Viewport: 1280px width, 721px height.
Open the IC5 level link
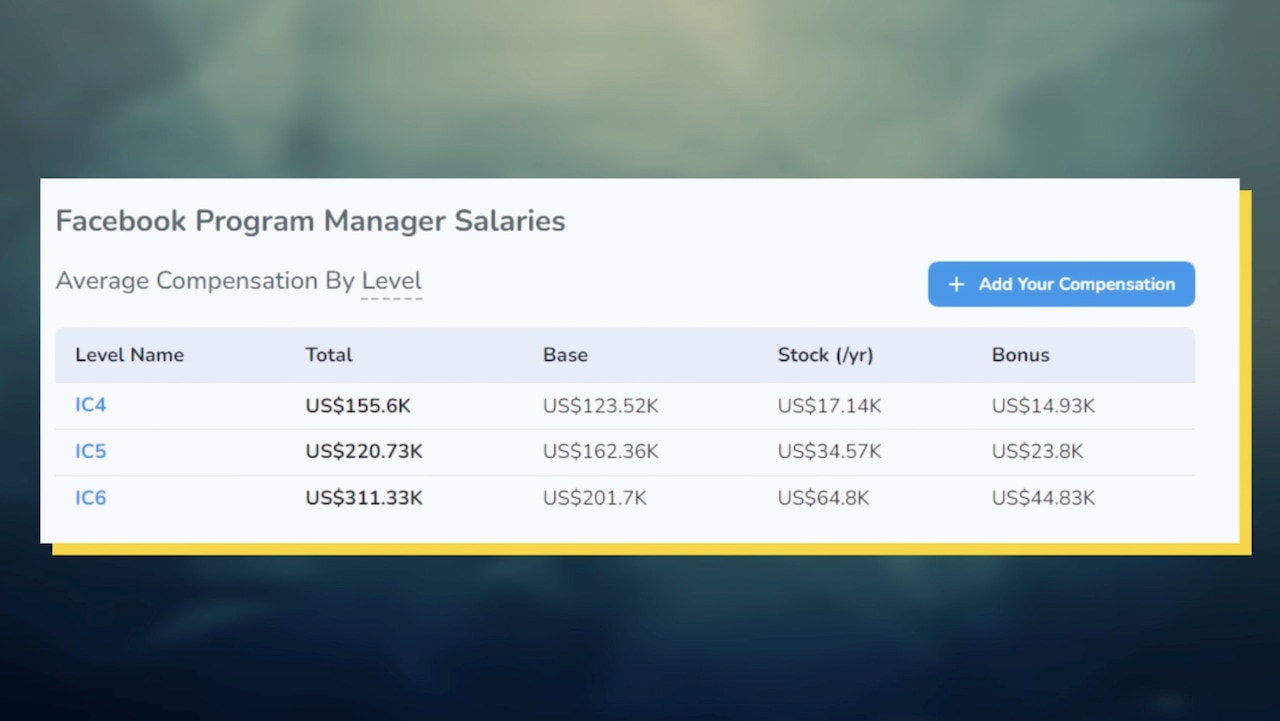[x=91, y=452]
